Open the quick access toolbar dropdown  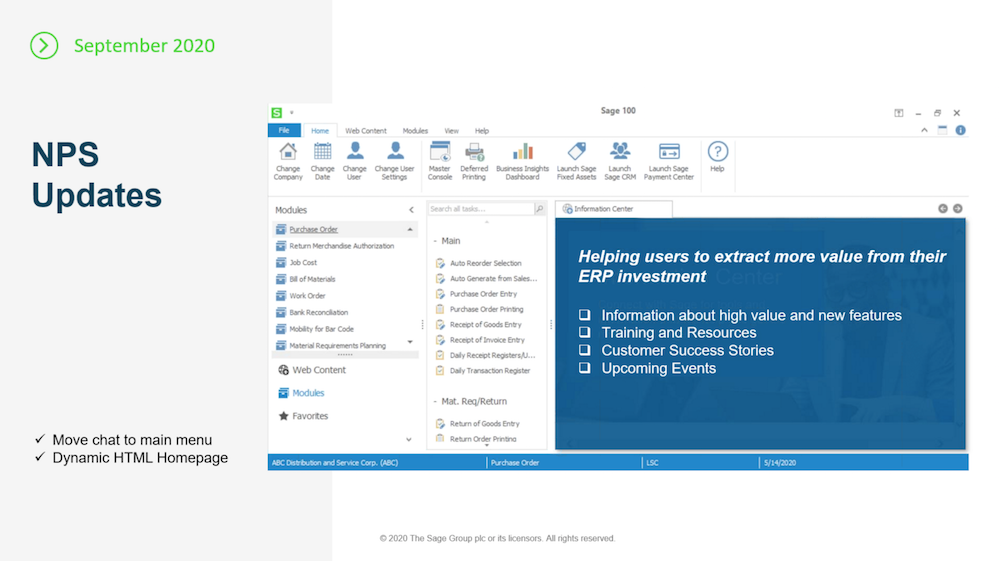[292, 113]
